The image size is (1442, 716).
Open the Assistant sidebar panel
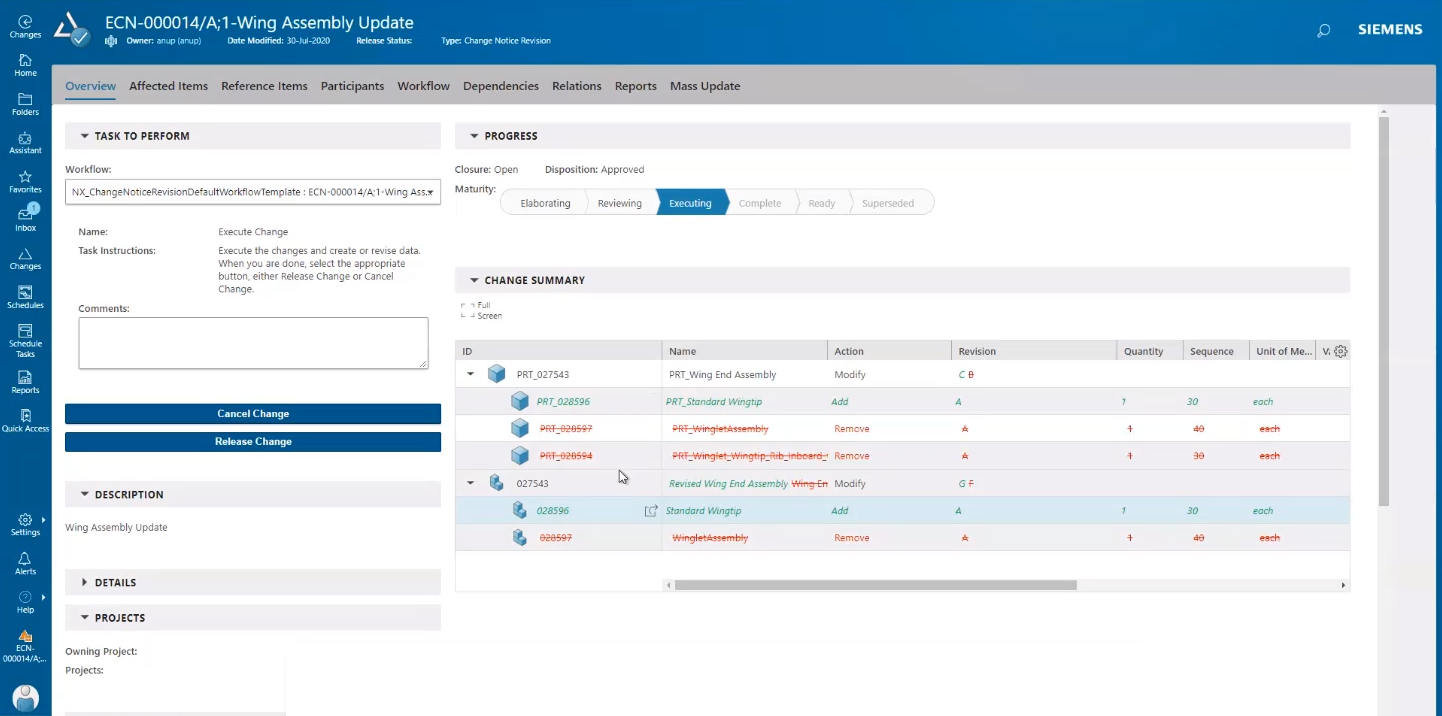tap(25, 142)
